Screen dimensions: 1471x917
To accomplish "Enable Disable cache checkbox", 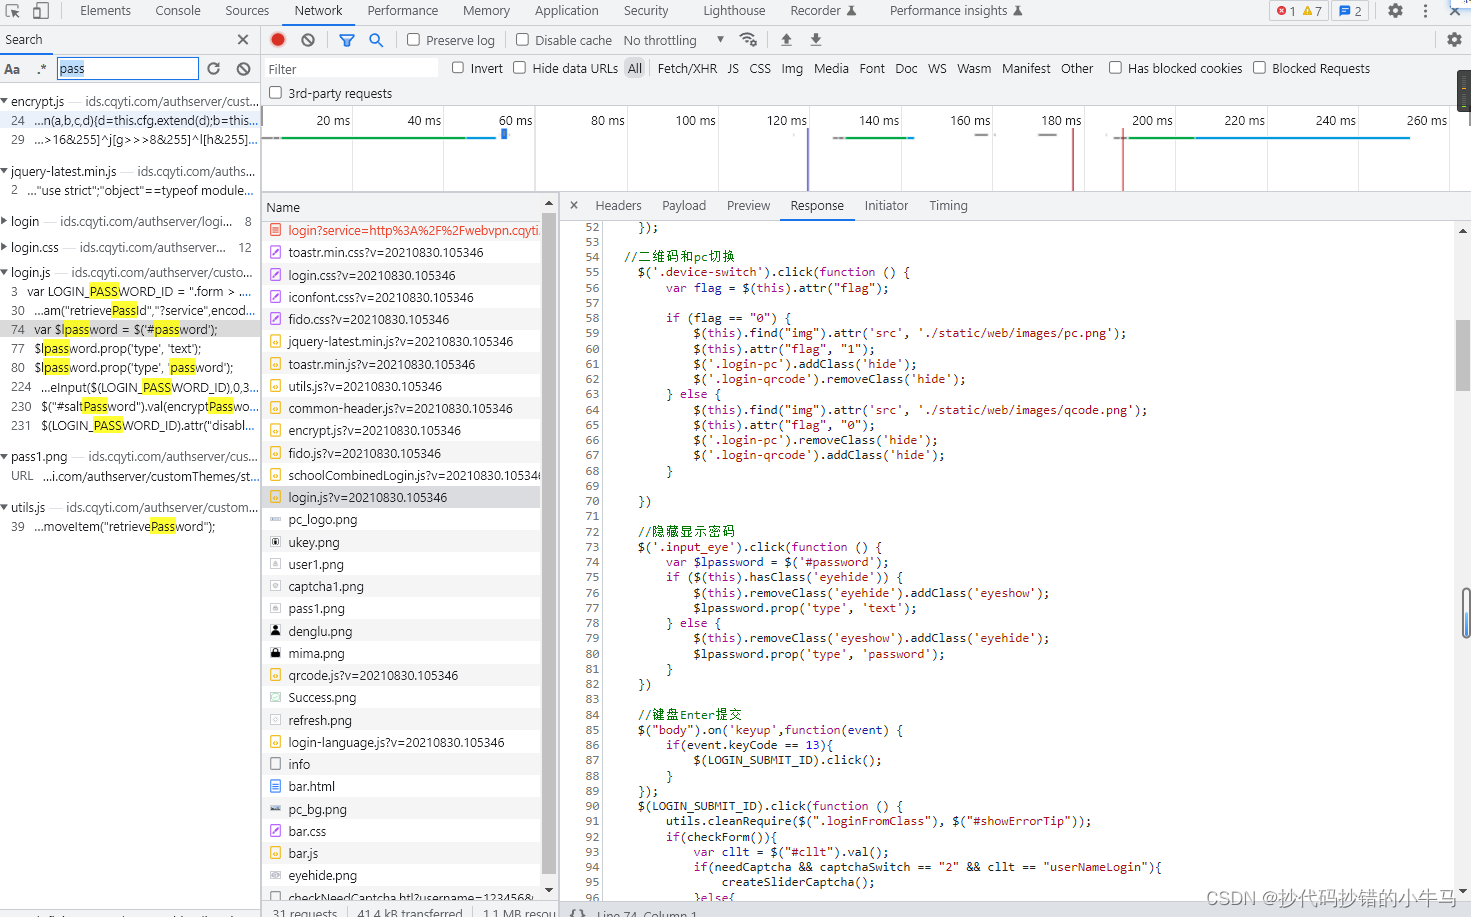I will coord(522,40).
